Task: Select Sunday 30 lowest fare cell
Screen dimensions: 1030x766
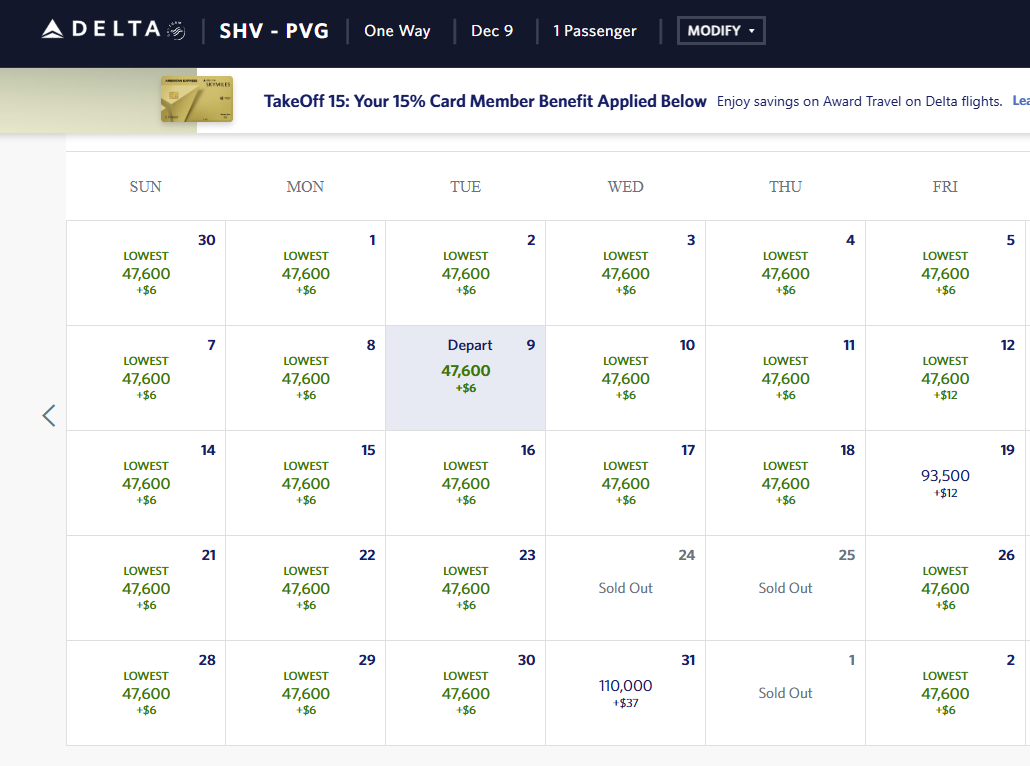Action: [146, 273]
